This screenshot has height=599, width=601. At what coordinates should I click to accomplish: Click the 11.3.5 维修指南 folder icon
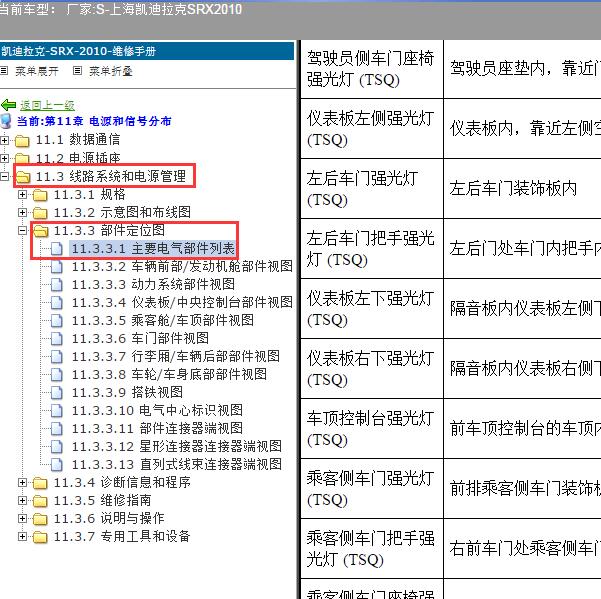click(40, 501)
